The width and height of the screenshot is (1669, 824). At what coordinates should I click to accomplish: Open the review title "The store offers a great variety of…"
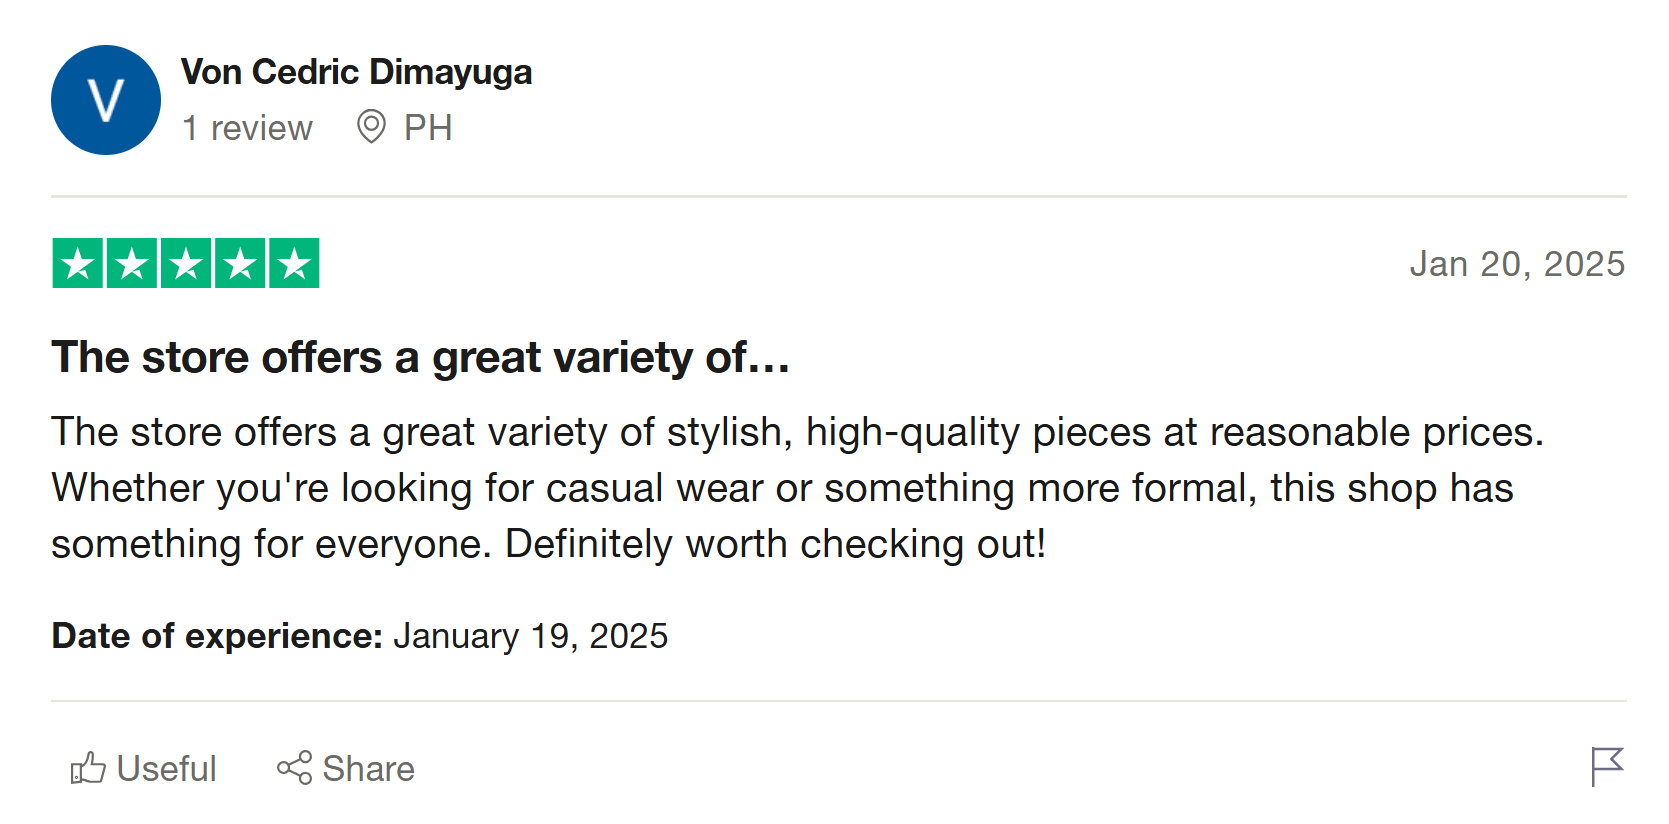tap(420, 357)
